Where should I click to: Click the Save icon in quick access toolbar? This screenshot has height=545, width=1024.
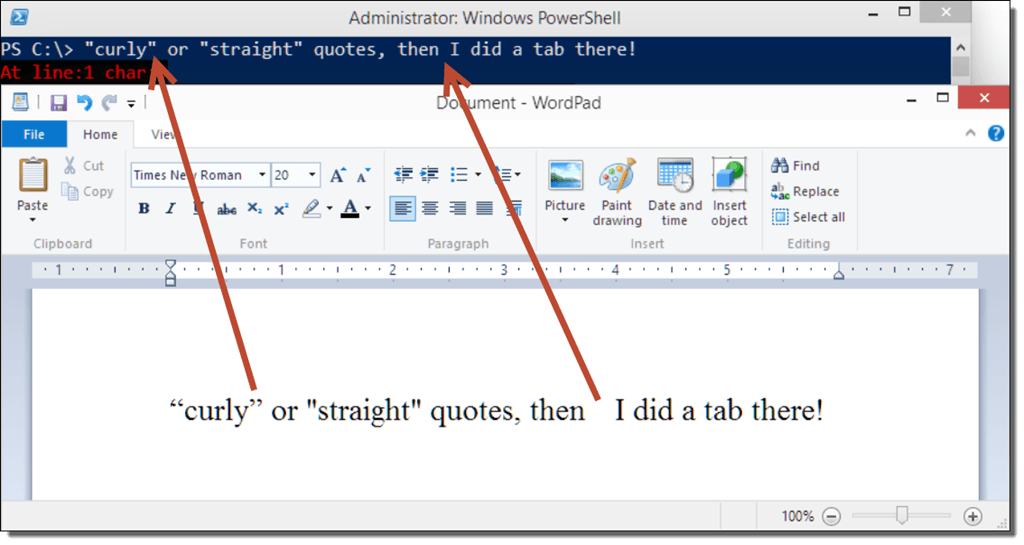point(59,102)
